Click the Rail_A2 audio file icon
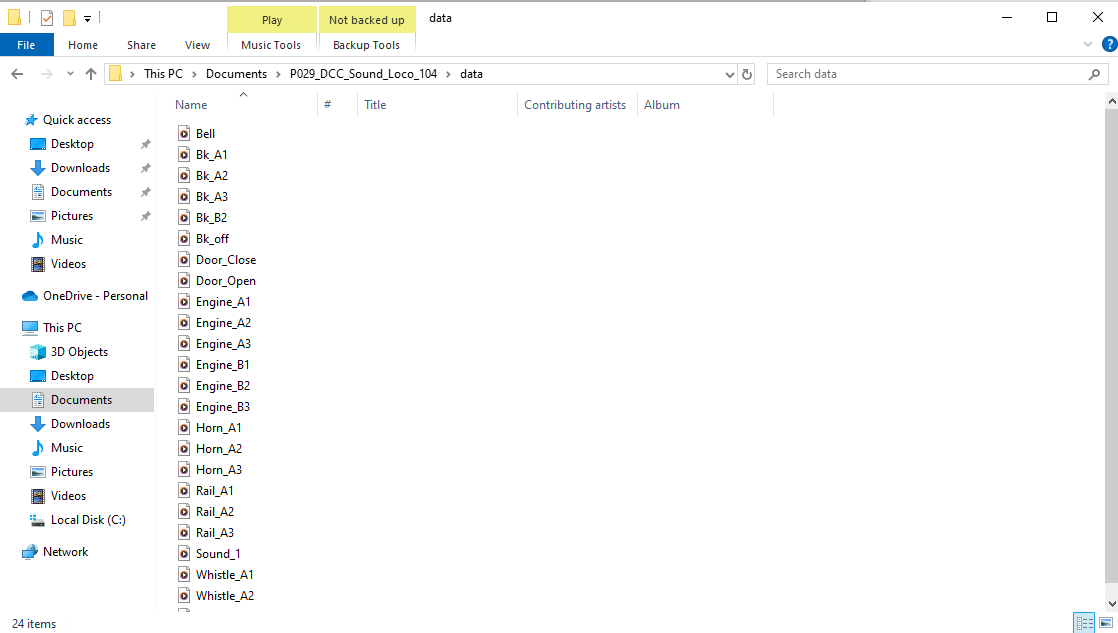The image size is (1118, 633). click(184, 512)
